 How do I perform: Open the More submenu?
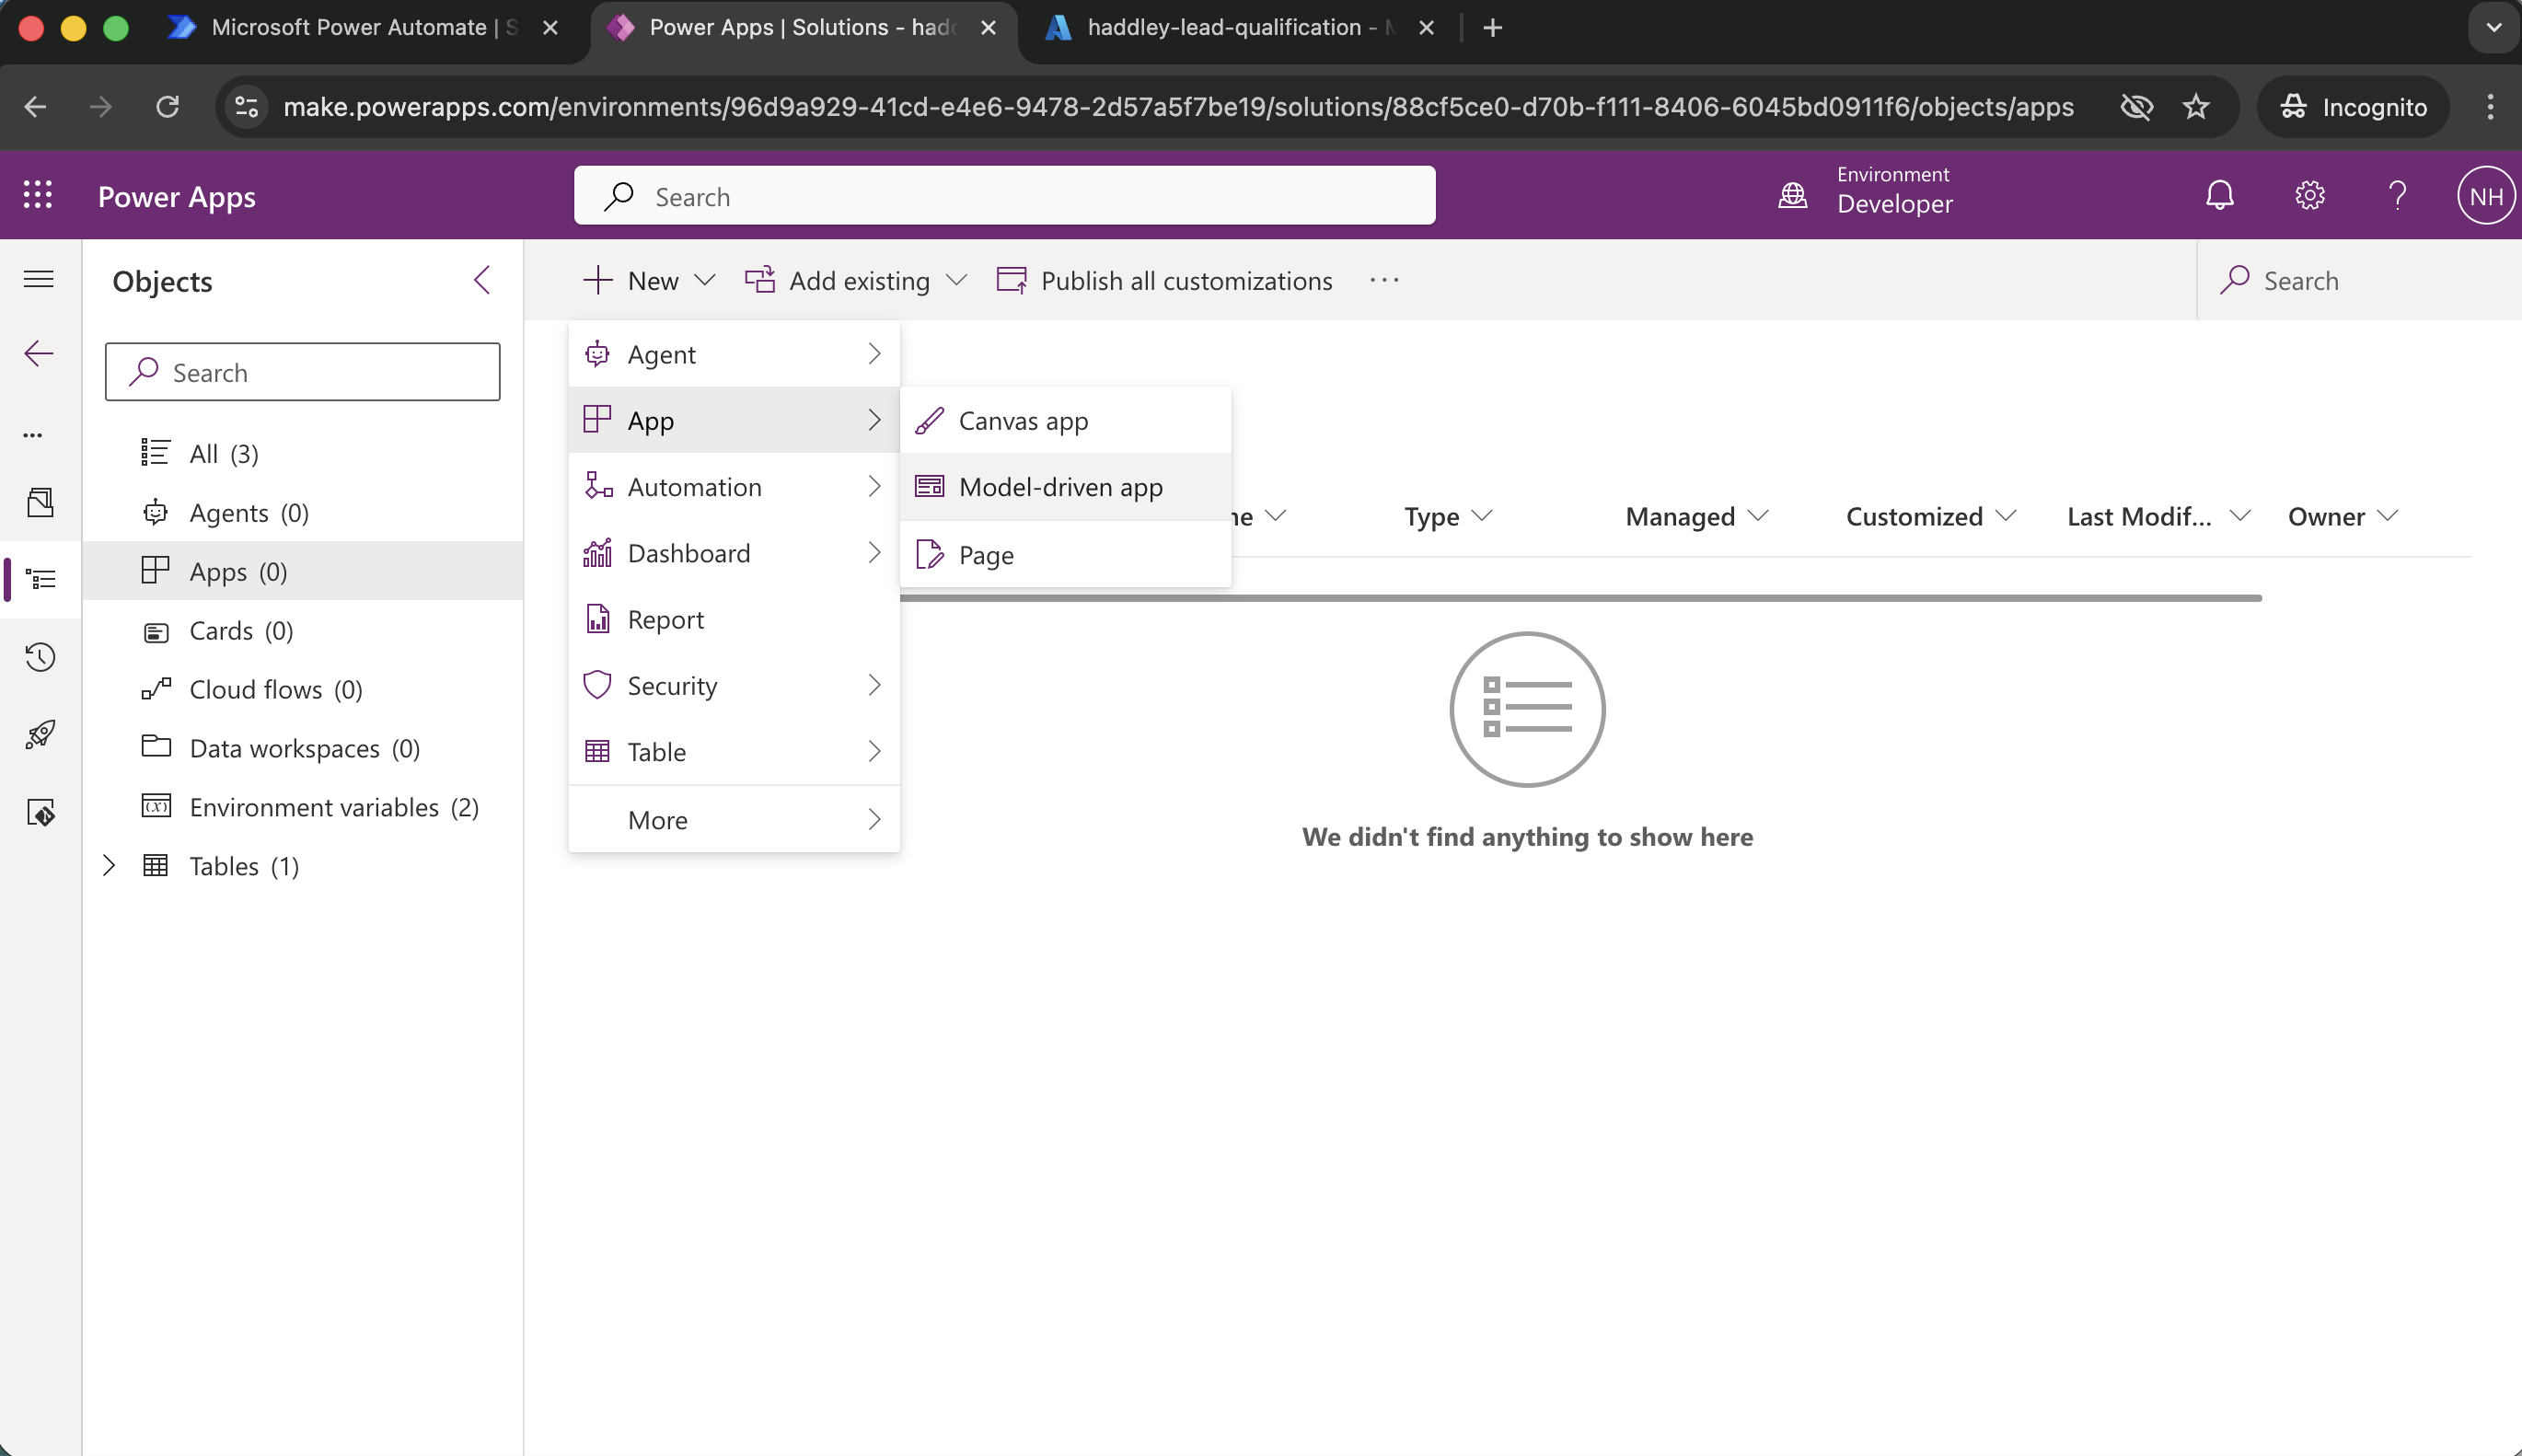coord(734,820)
